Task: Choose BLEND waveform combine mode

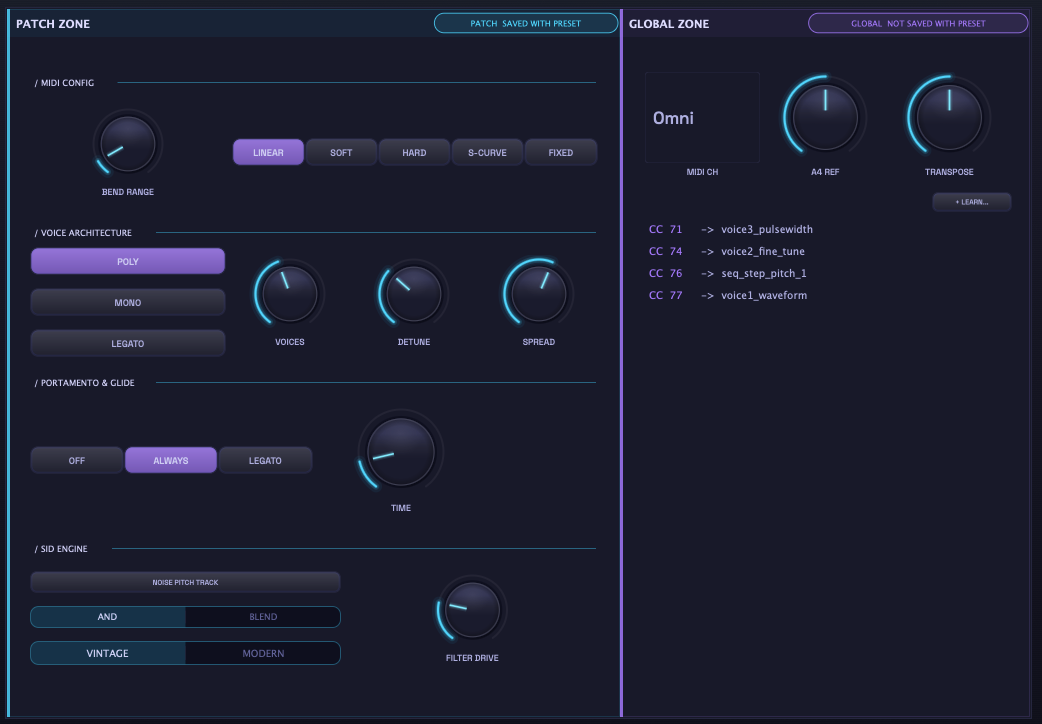Action: [x=263, y=617]
